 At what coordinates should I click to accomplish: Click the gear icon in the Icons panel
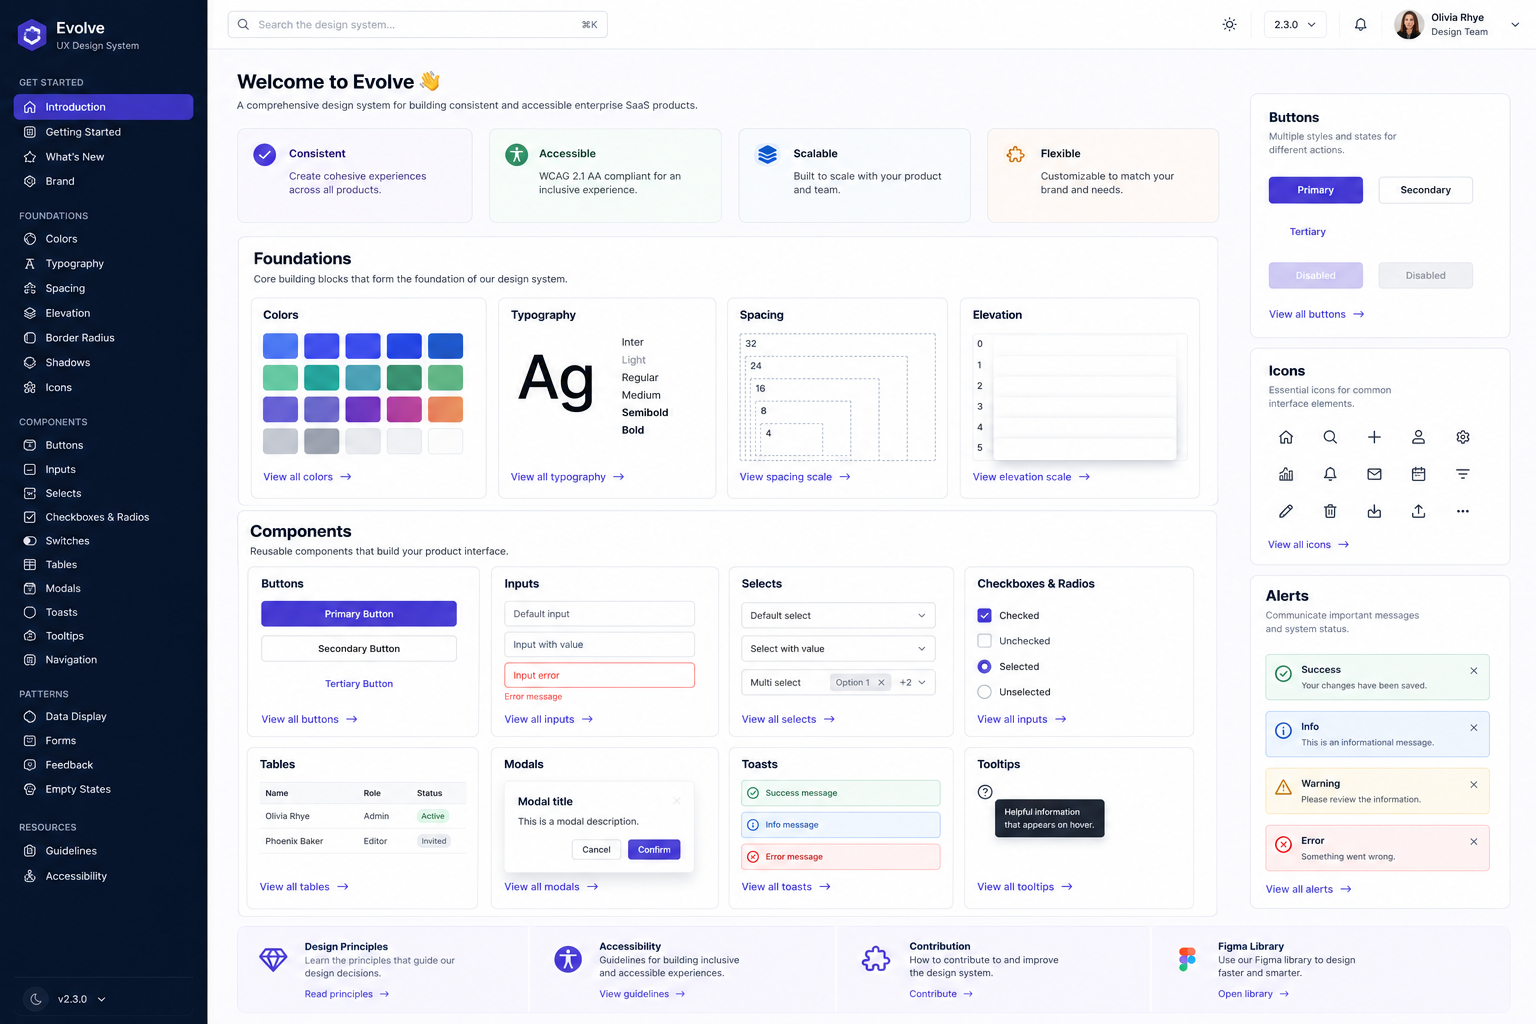click(x=1463, y=437)
